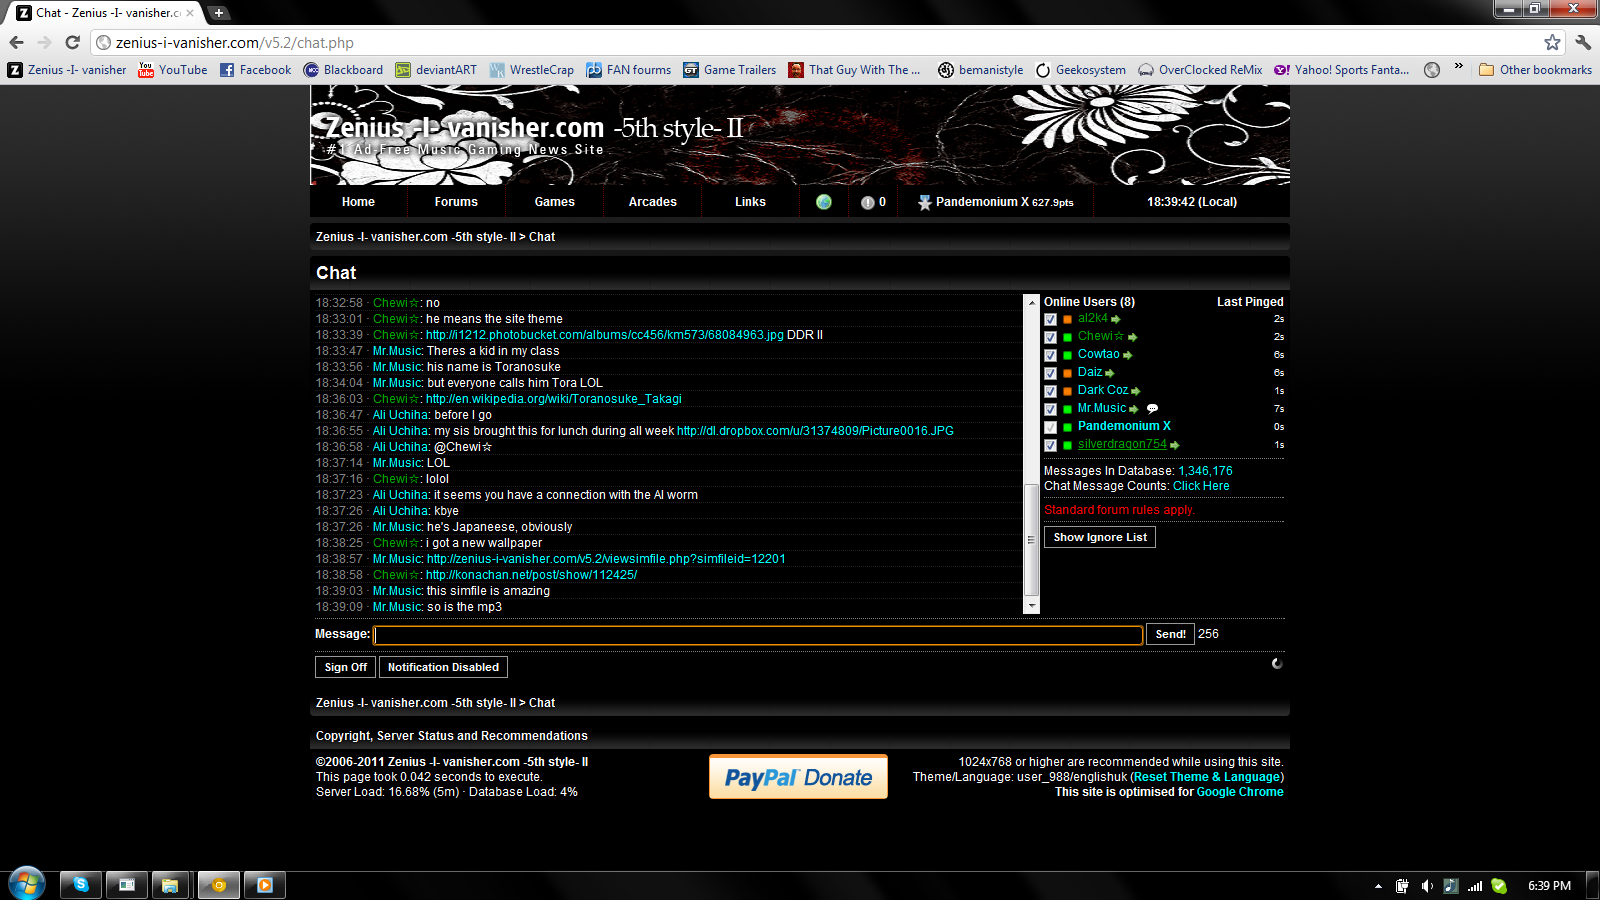
Task: Open the photobucket 68084963.jpg link
Action: pyautogui.click(x=605, y=335)
